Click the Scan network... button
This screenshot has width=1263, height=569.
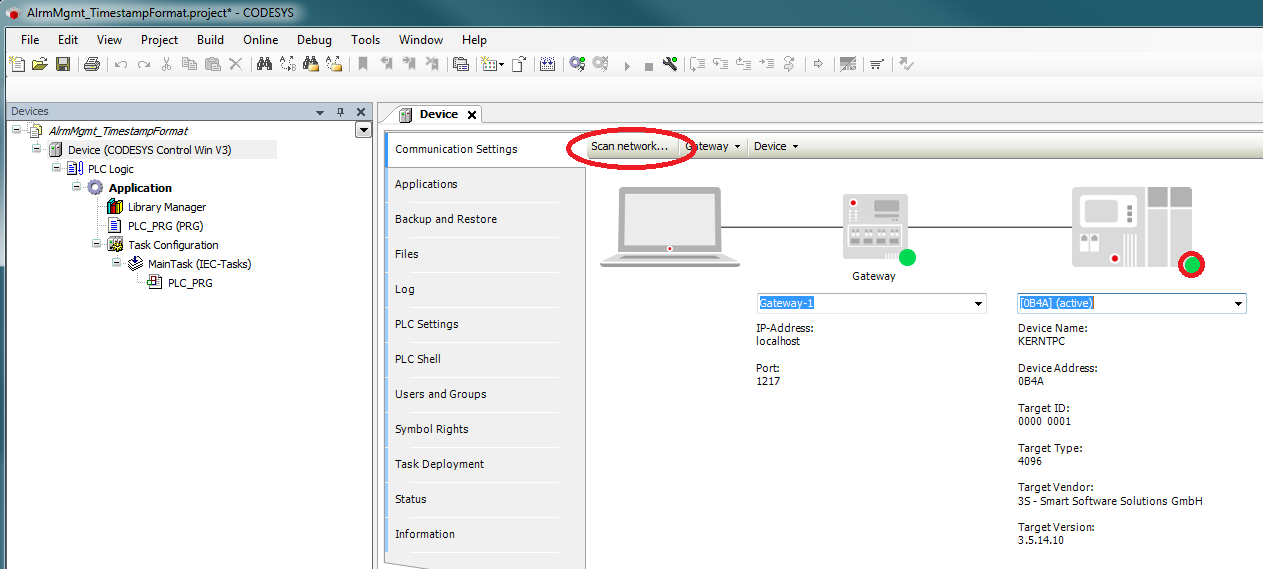click(x=629, y=146)
